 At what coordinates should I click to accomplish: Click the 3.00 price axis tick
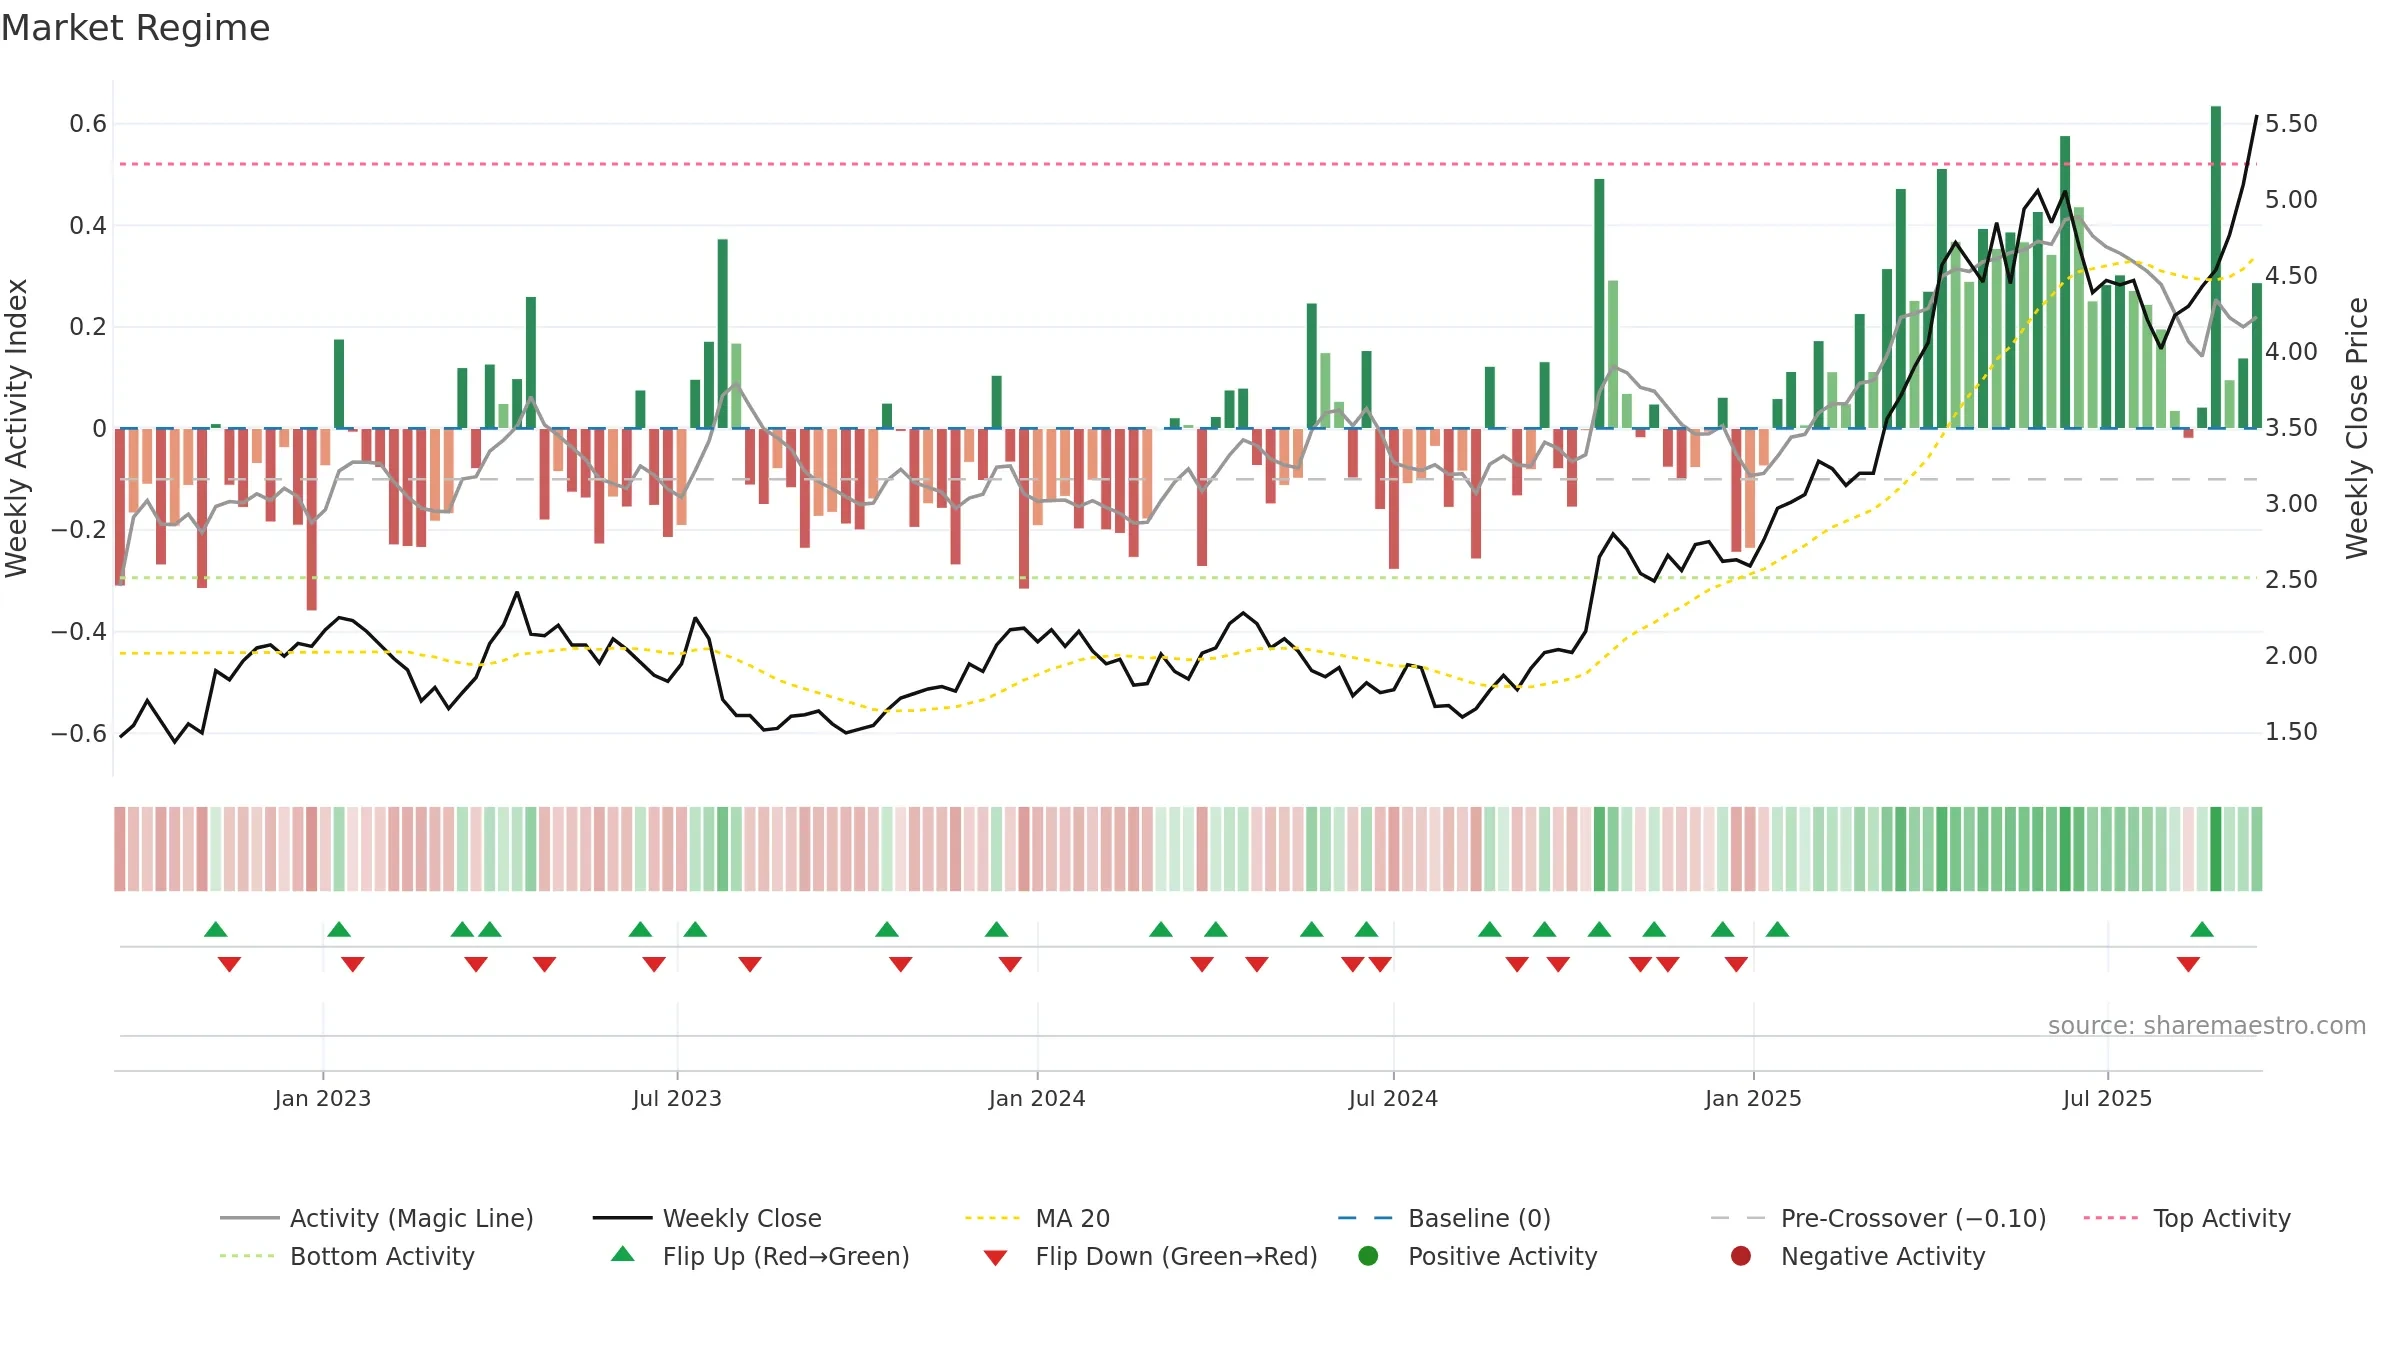[2291, 504]
